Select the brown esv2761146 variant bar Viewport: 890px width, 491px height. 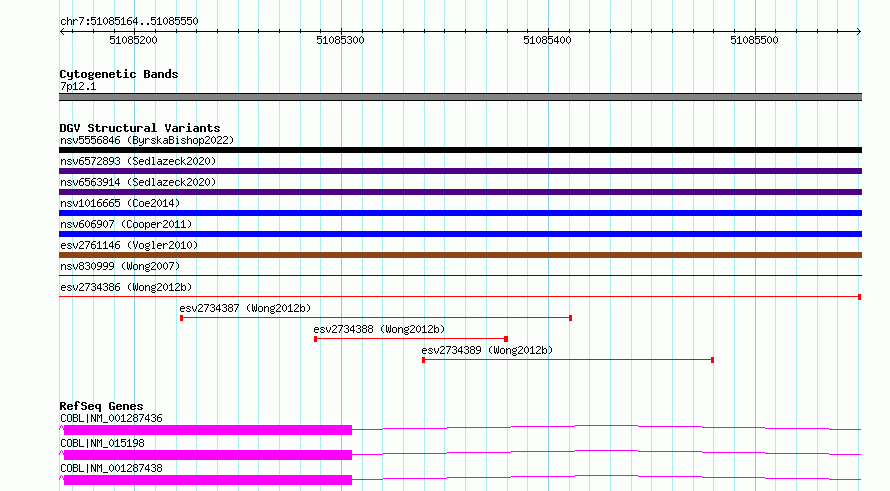(460, 255)
